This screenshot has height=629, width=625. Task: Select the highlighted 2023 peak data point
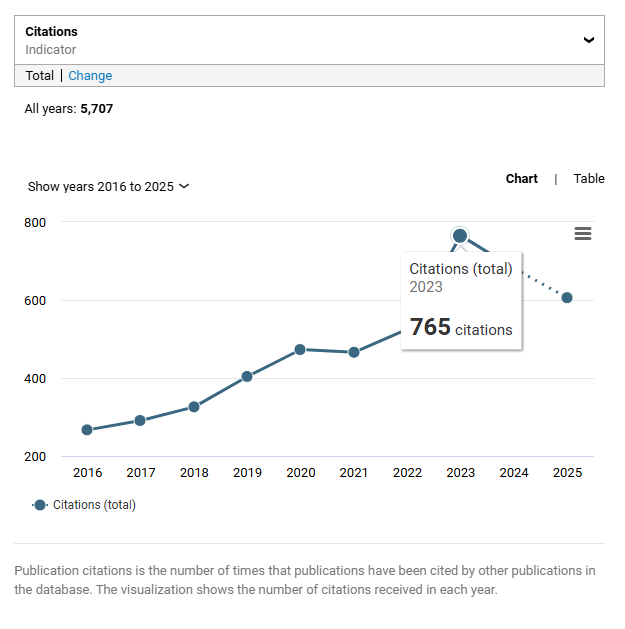pos(460,236)
